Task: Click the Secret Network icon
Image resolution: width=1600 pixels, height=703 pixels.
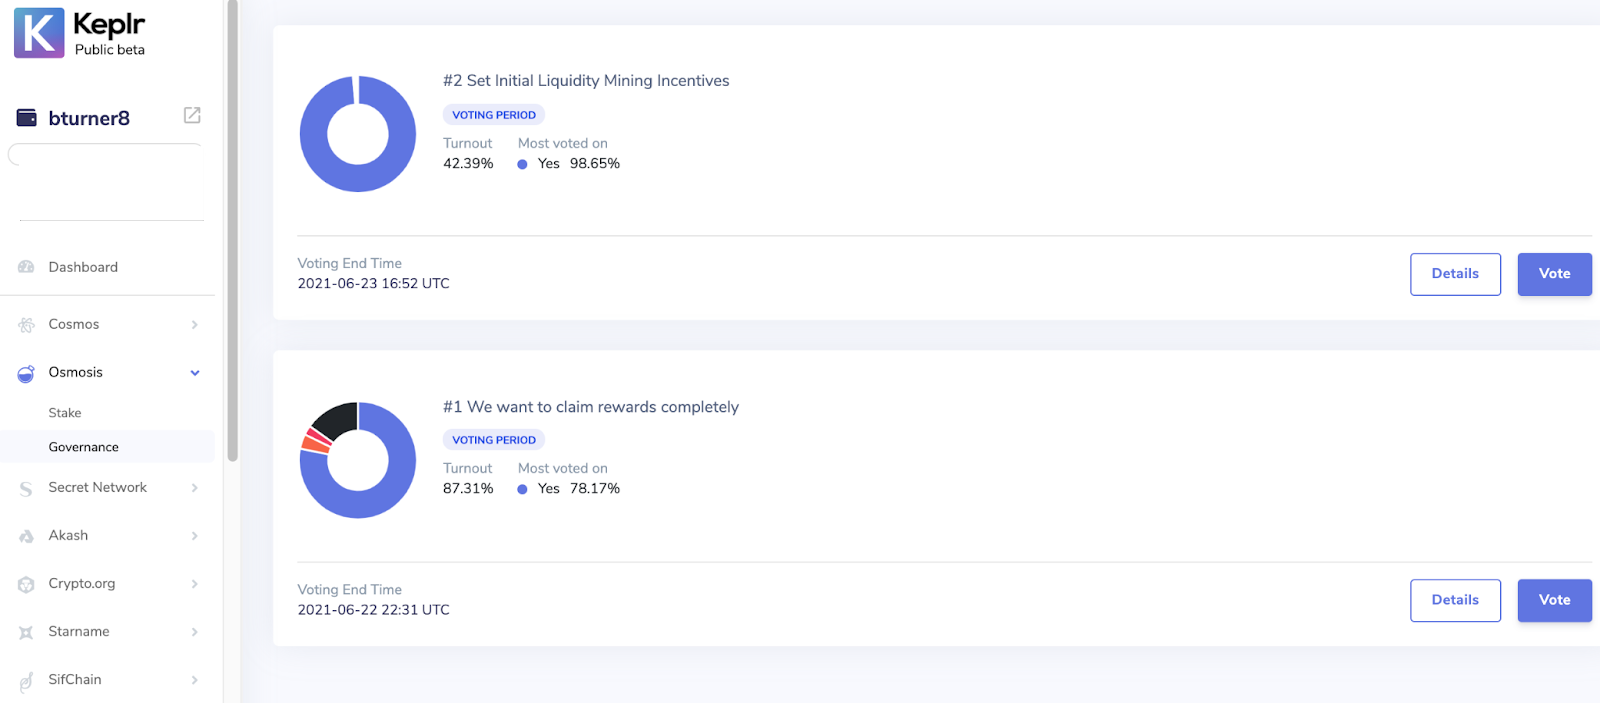Action: 27,488
